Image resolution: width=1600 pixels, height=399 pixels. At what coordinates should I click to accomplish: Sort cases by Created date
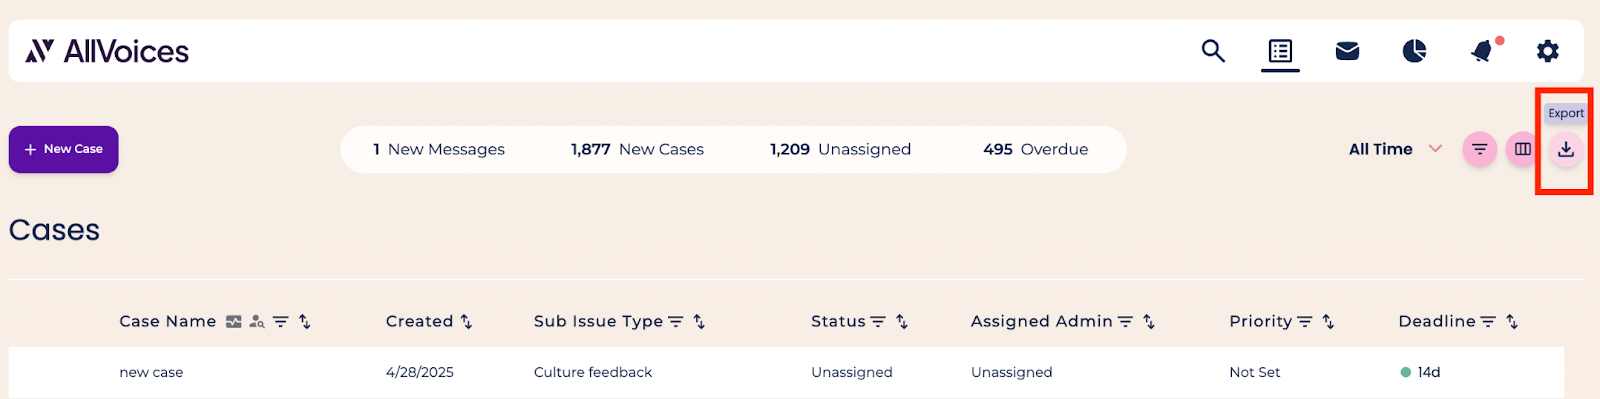(x=466, y=322)
